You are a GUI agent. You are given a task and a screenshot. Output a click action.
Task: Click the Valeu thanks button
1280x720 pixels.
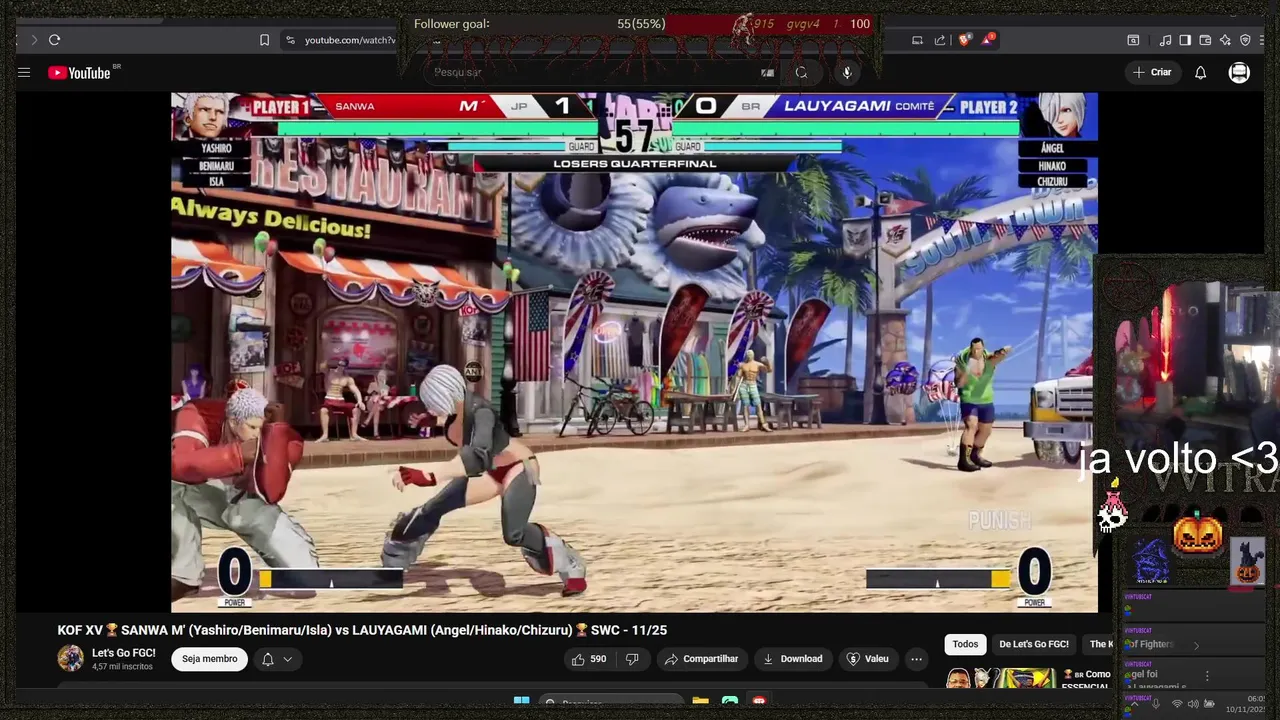[867, 659]
